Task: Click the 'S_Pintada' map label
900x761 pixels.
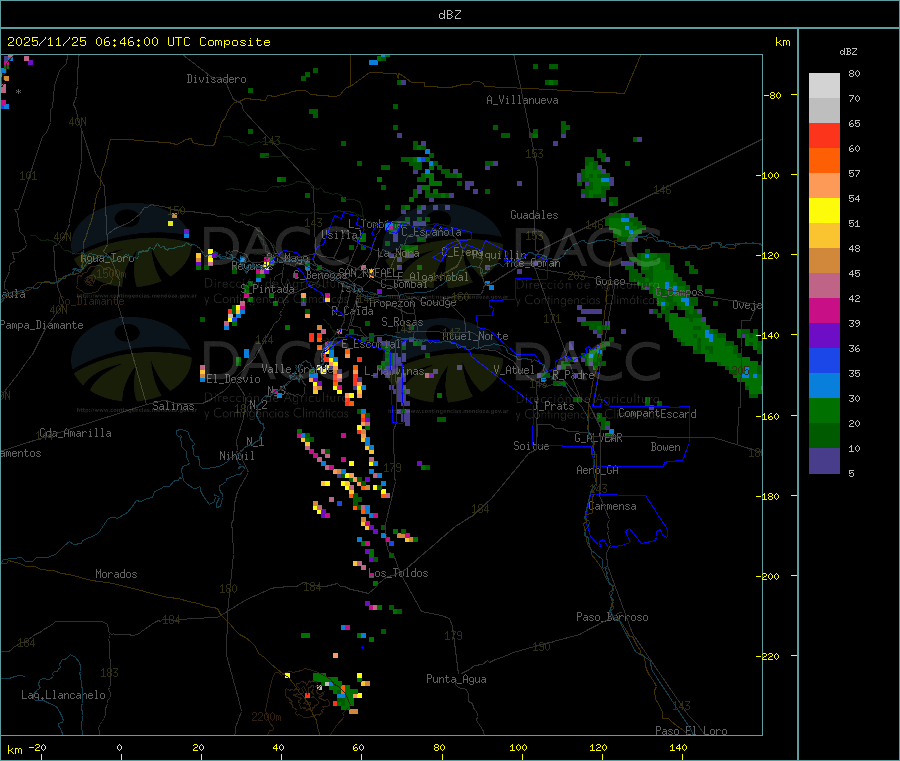Action: 267,289
